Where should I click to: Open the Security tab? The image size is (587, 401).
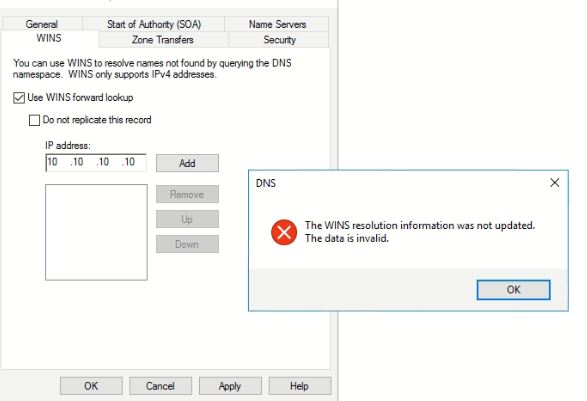(x=279, y=40)
